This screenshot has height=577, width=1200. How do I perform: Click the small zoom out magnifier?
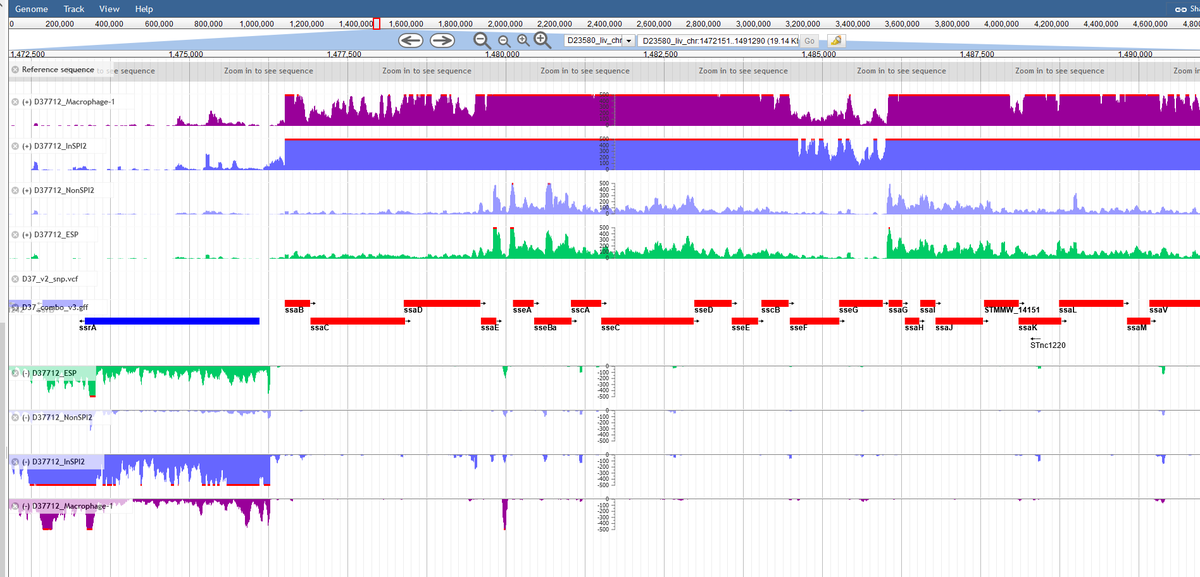503,41
